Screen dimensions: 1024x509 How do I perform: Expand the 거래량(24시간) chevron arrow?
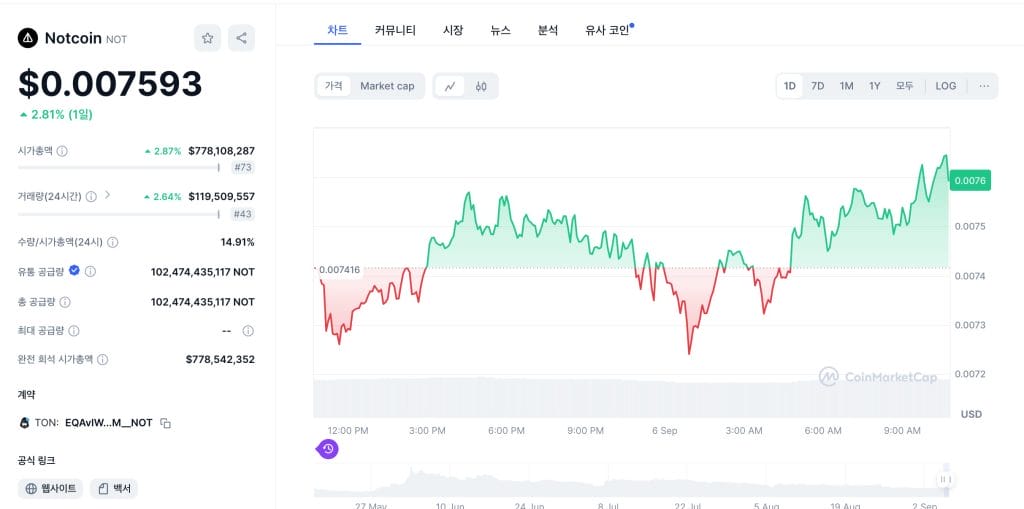[x=107, y=195]
